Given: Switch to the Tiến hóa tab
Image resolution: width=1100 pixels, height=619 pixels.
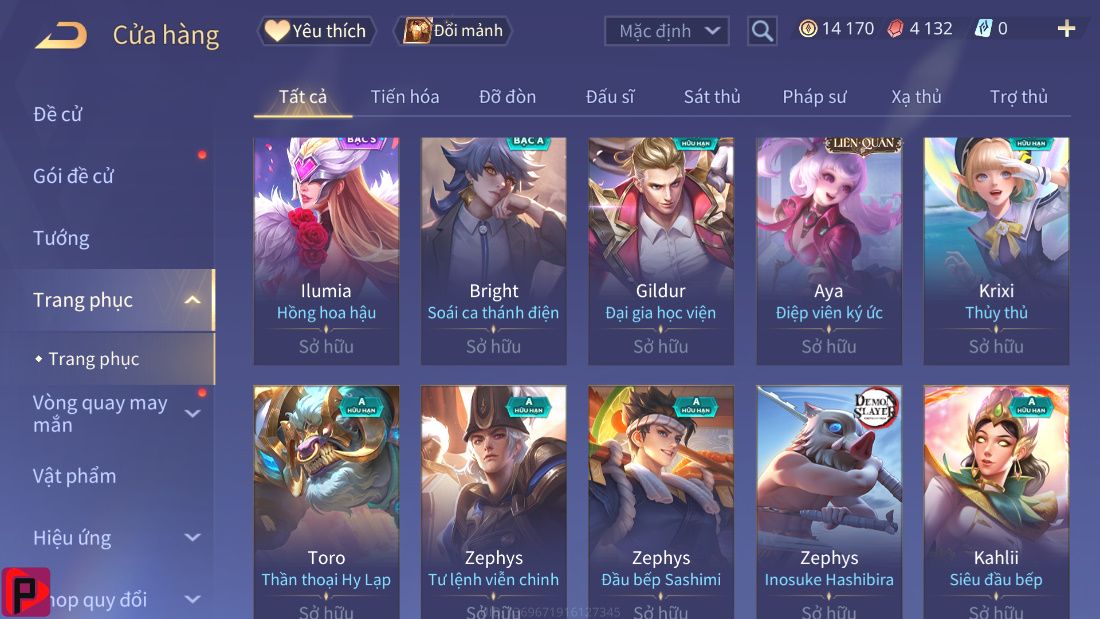Looking at the screenshot, I should 405,97.
